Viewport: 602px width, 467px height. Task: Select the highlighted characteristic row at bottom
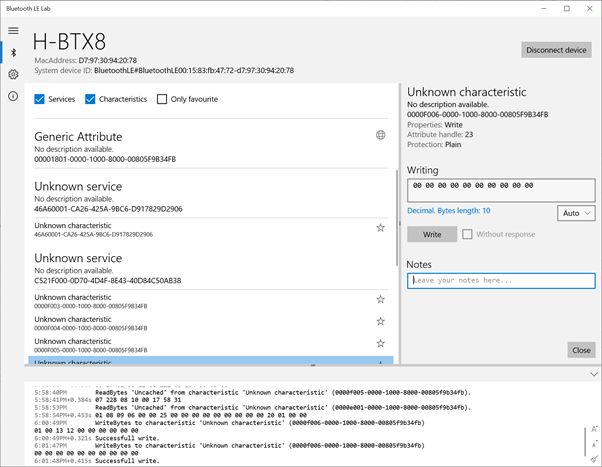point(211,360)
